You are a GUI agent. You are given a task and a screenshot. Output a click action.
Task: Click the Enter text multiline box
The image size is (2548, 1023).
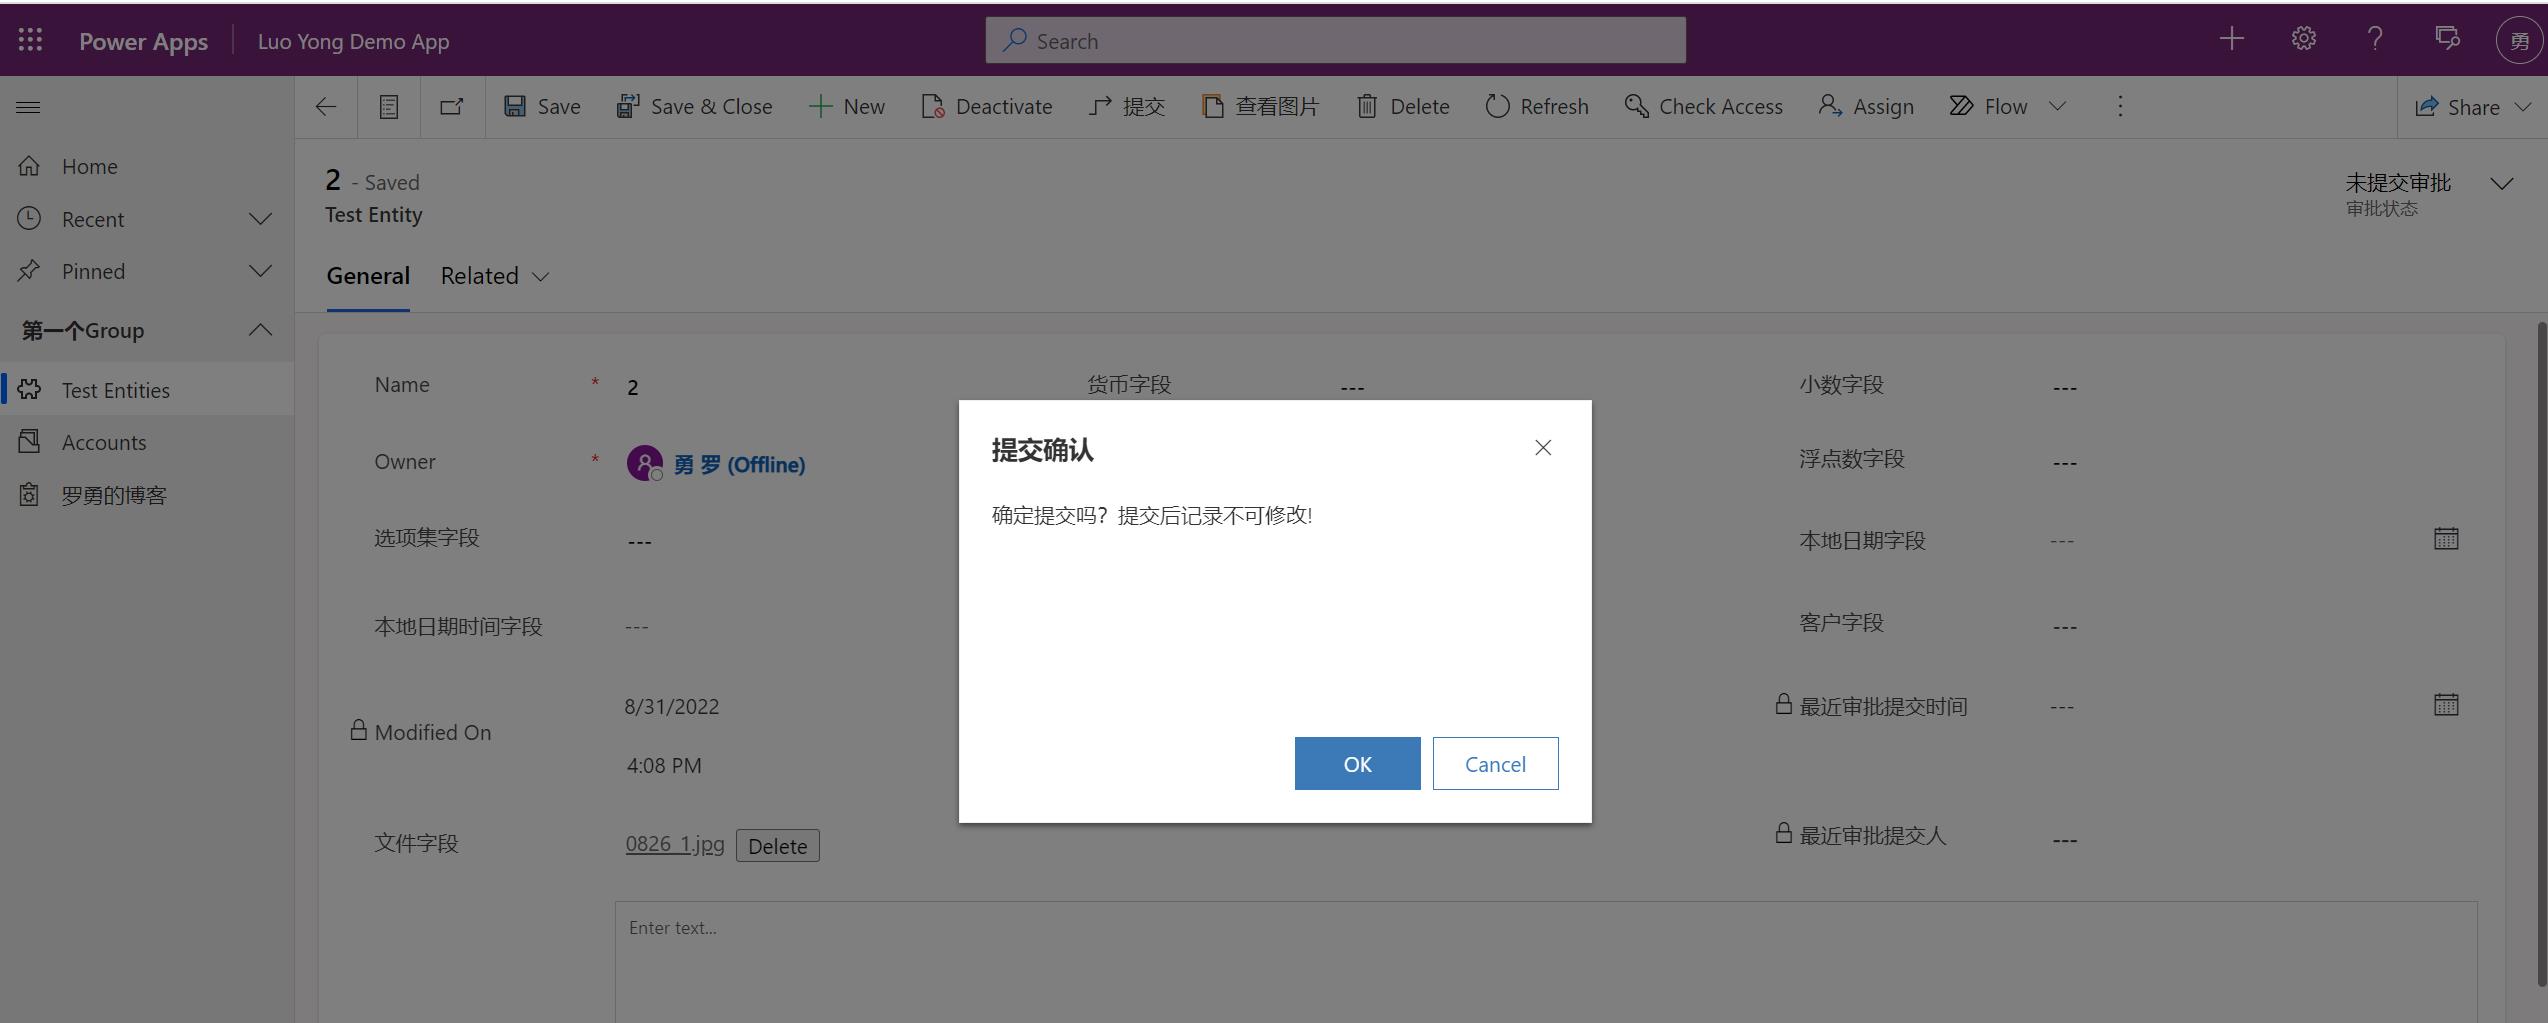click(x=1546, y=962)
